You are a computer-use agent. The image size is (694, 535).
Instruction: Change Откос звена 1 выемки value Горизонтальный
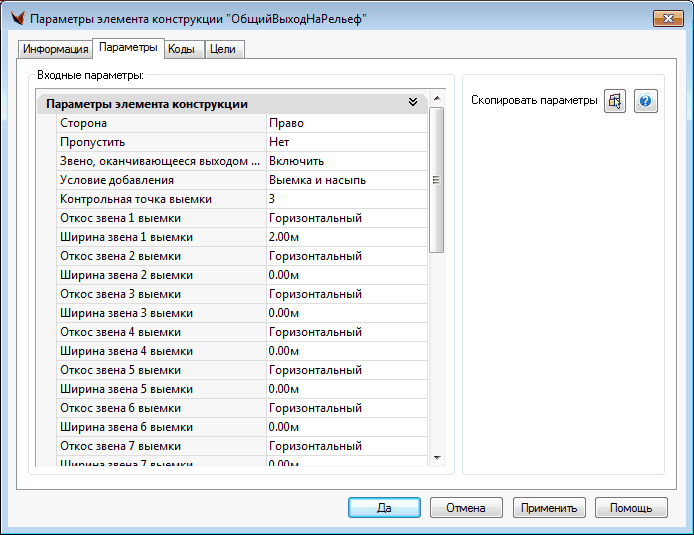[345, 218]
